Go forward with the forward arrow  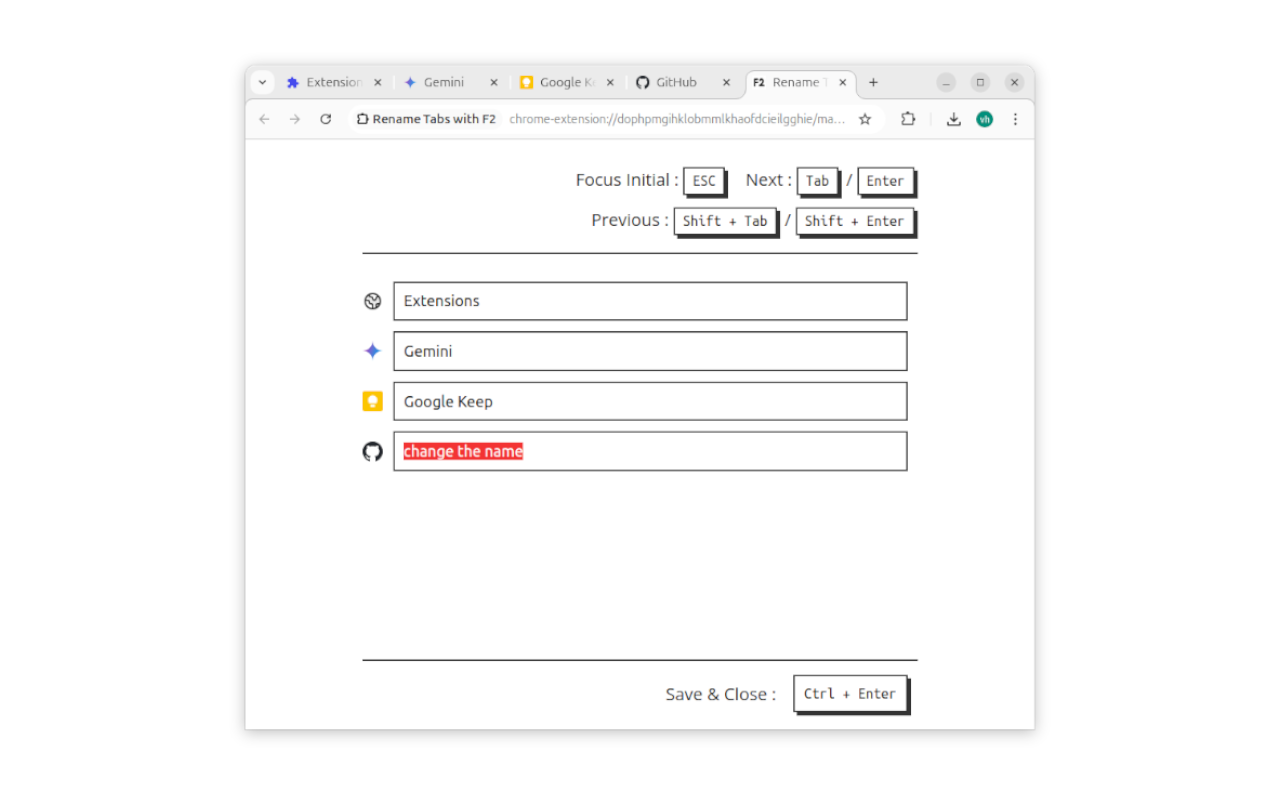(294, 119)
